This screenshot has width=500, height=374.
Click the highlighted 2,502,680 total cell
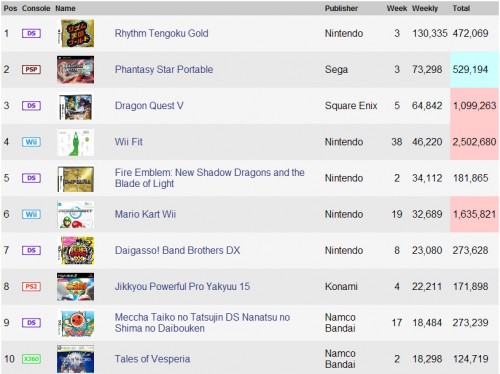[x=474, y=142]
